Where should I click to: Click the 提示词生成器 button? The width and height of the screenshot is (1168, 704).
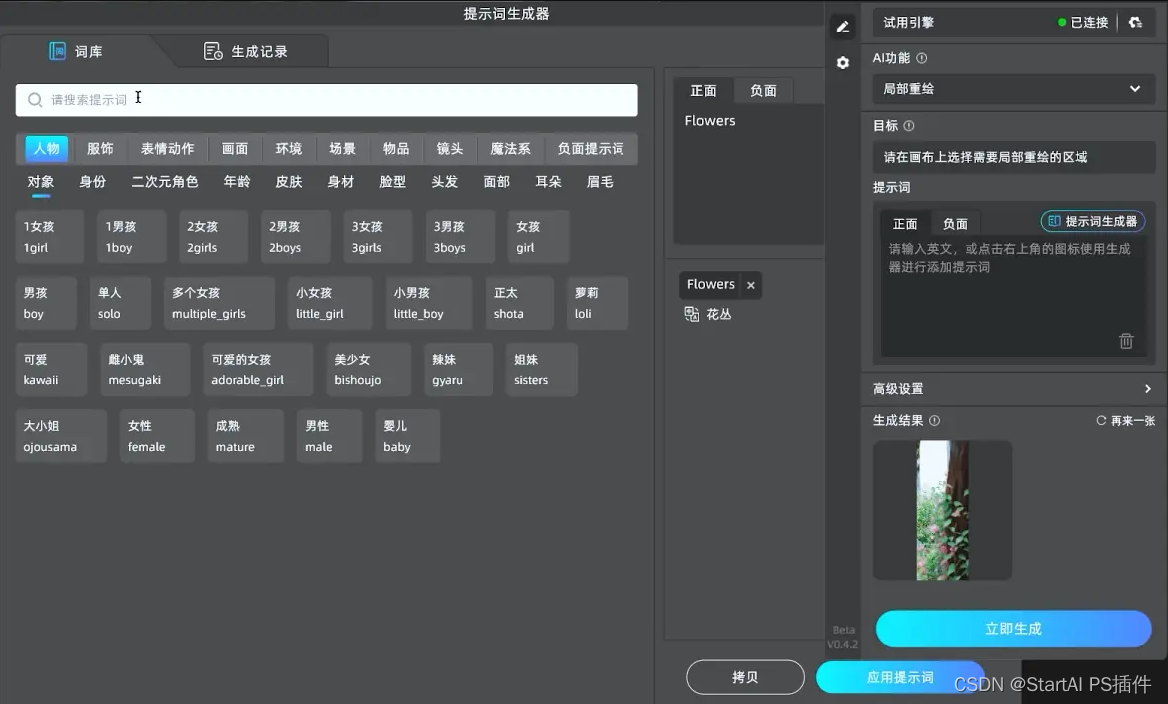tap(1093, 221)
